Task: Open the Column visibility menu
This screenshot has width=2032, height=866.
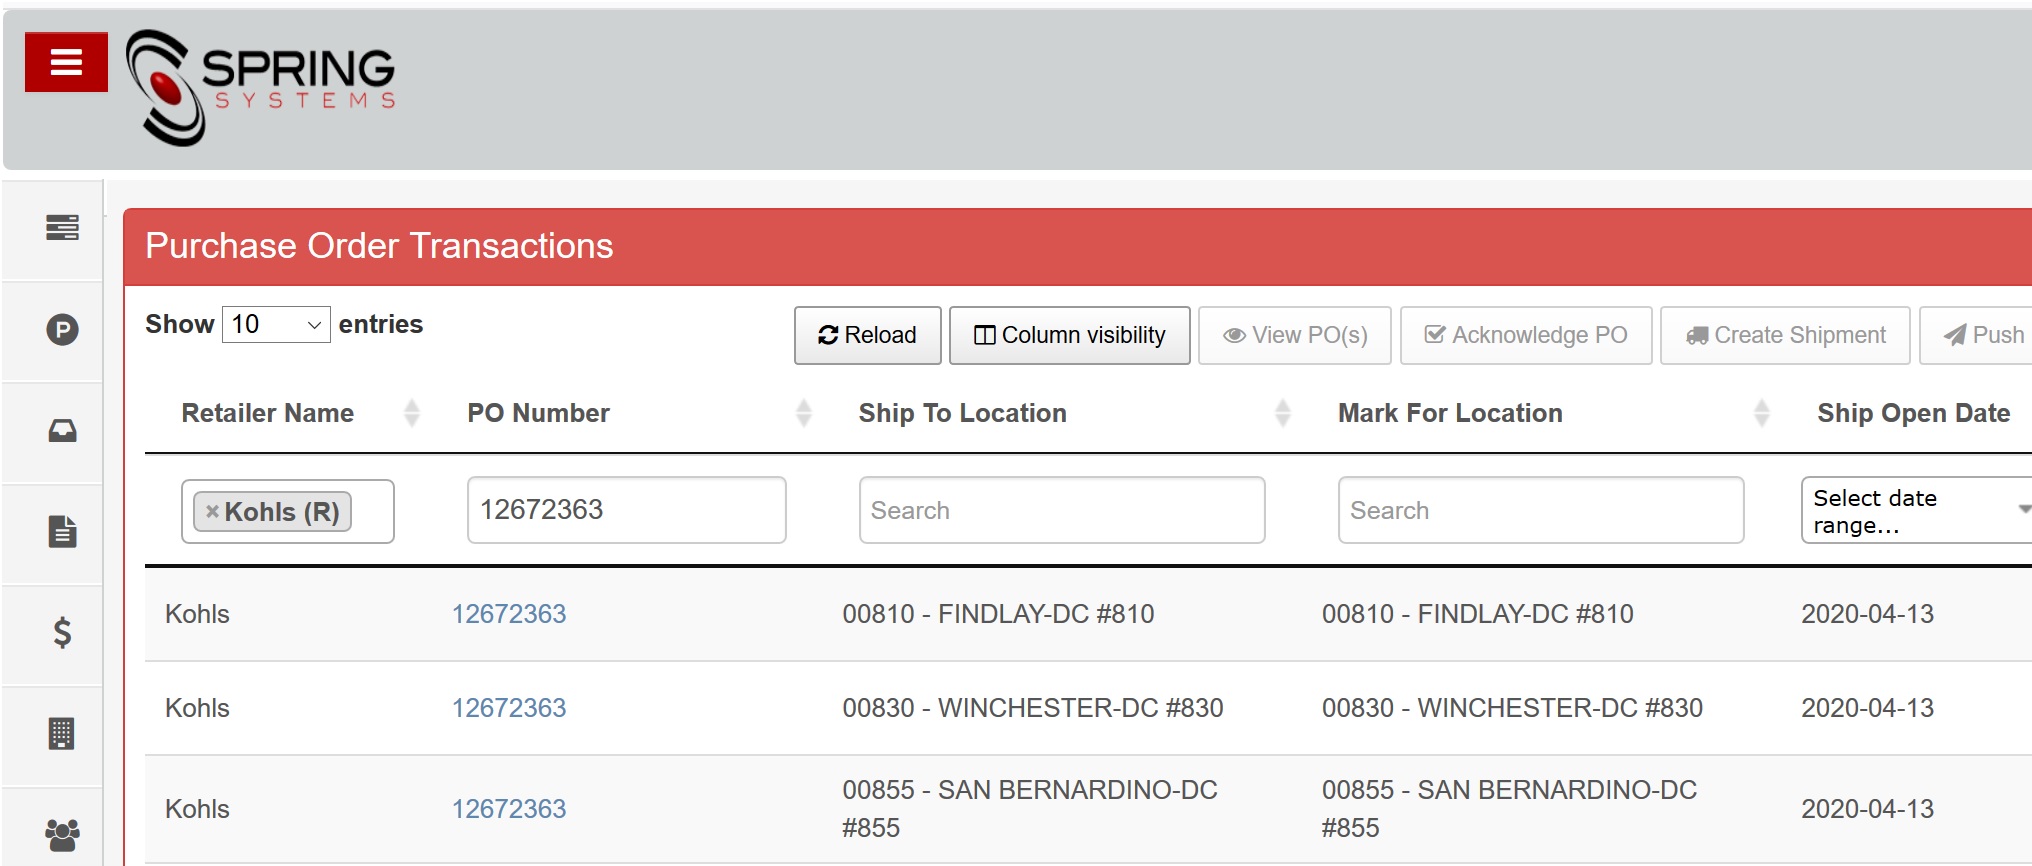Action: point(1069,336)
